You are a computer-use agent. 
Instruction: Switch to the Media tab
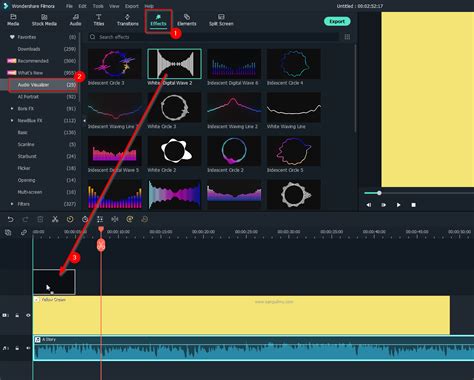click(13, 20)
